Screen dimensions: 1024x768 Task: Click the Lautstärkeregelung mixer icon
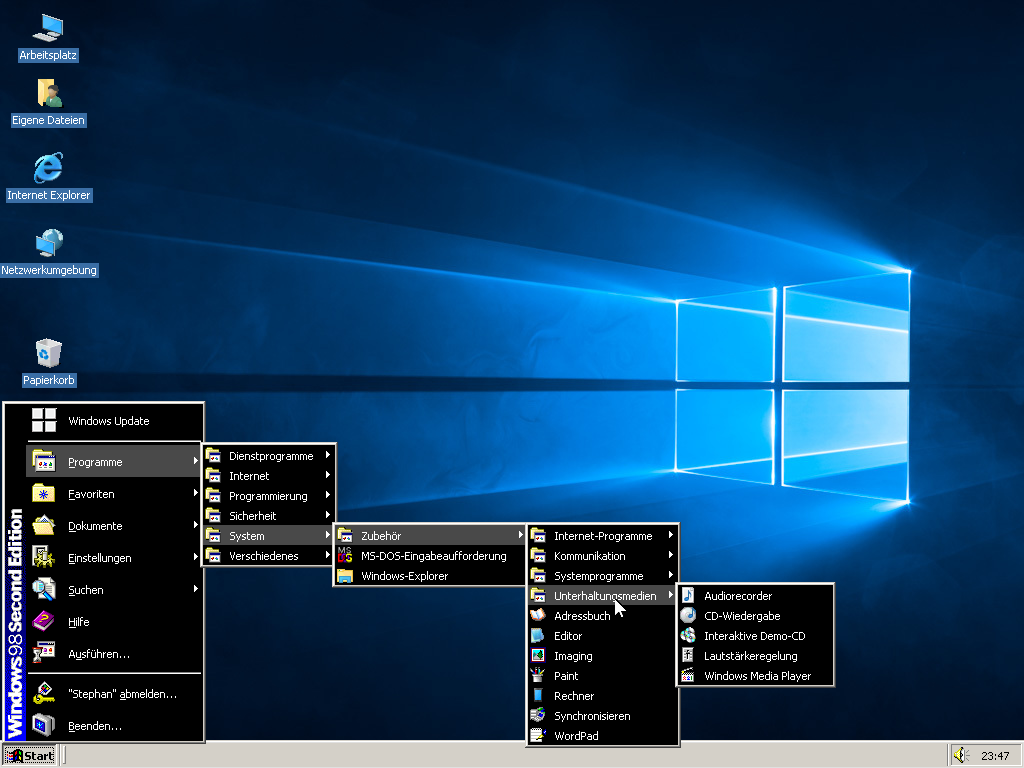tap(688, 656)
